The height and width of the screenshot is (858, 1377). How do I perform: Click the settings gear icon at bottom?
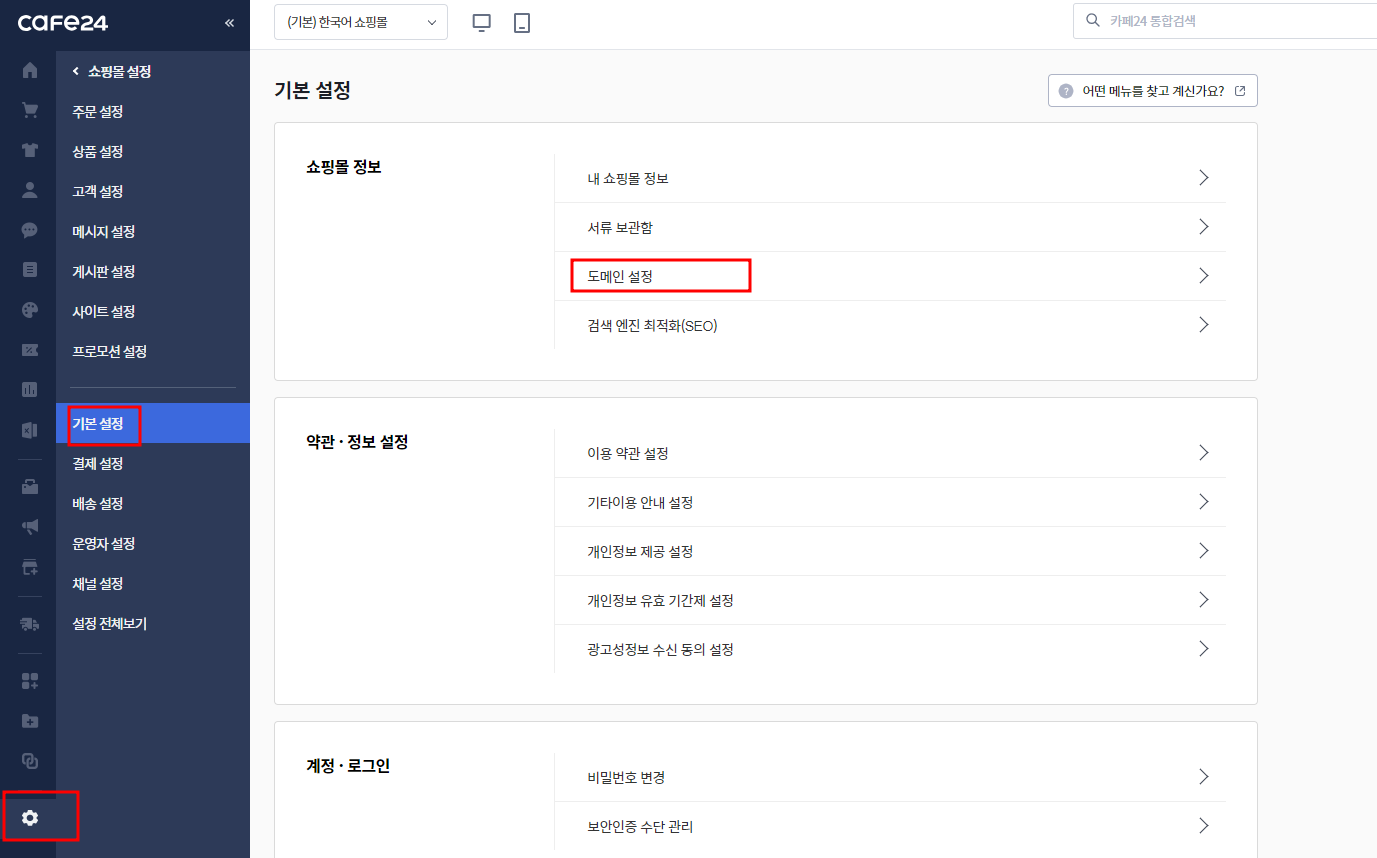coord(29,817)
